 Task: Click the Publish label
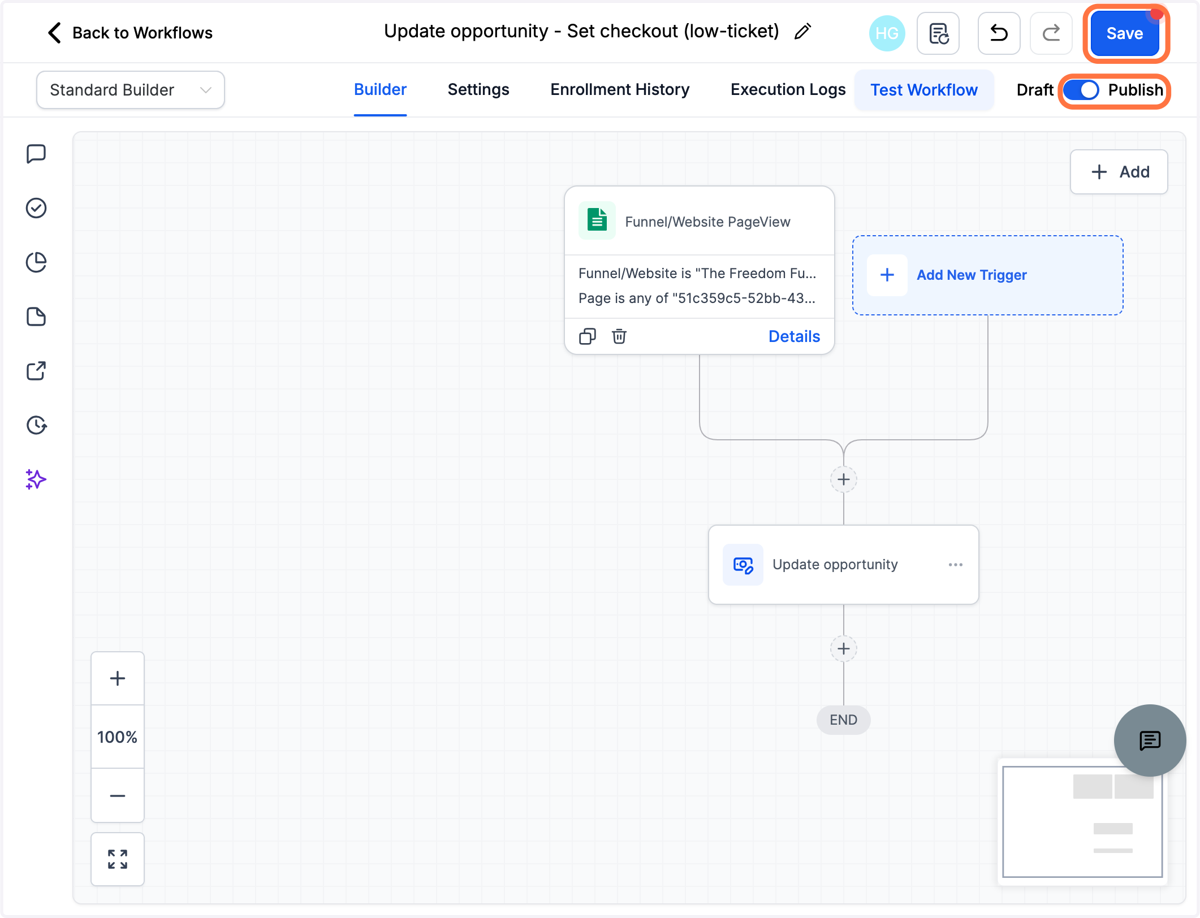coord(1135,90)
